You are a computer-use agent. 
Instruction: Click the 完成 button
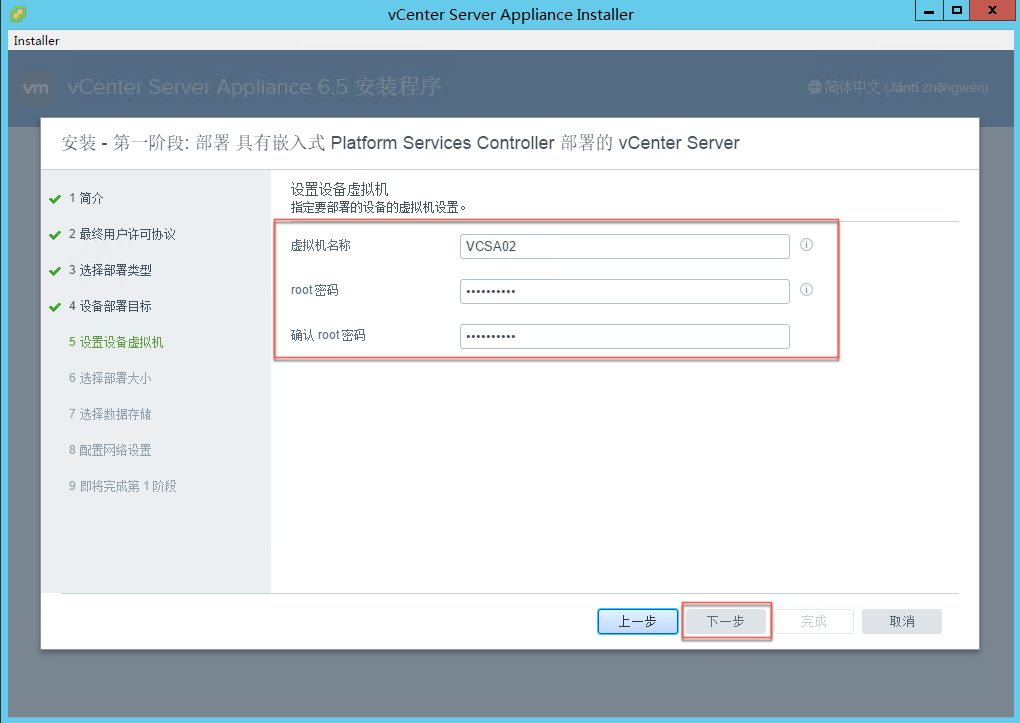pos(814,621)
